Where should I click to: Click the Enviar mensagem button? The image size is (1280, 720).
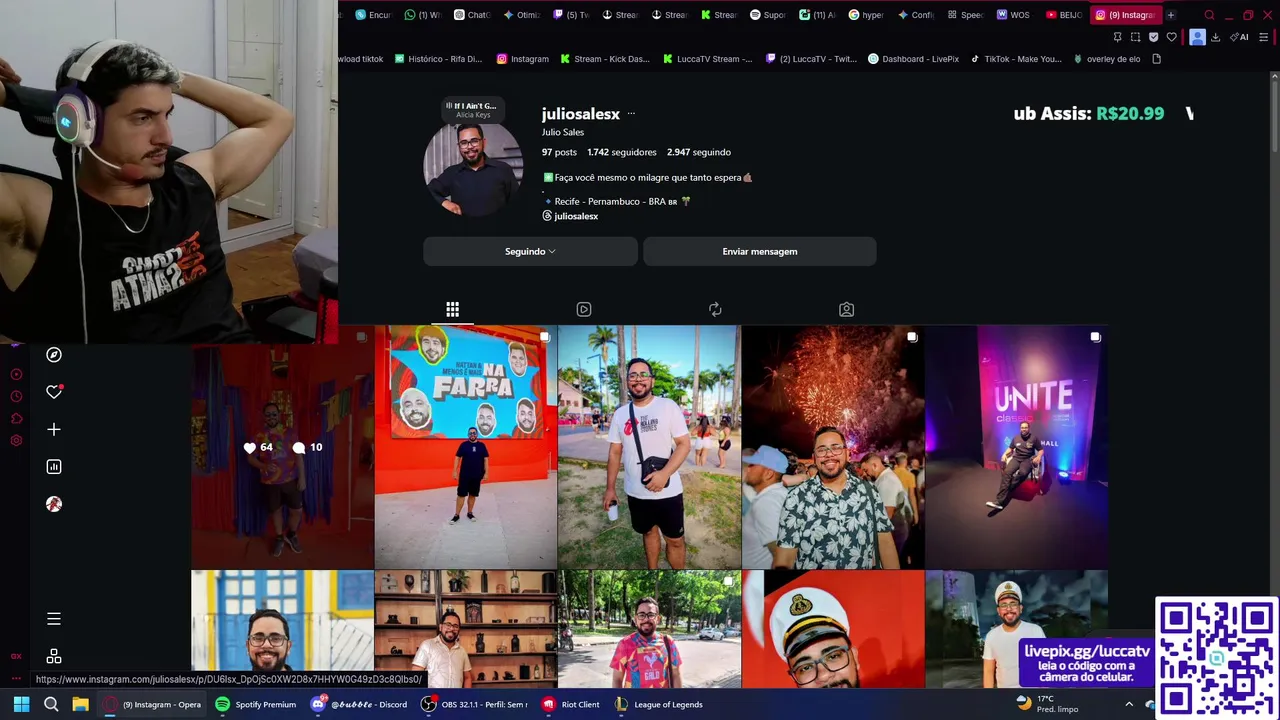click(x=760, y=251)
